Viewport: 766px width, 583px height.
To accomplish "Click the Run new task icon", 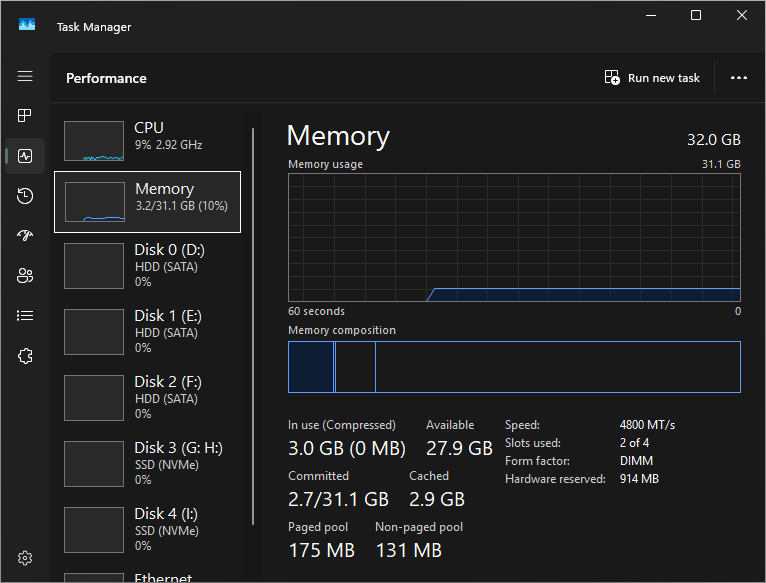I will 612,78.
